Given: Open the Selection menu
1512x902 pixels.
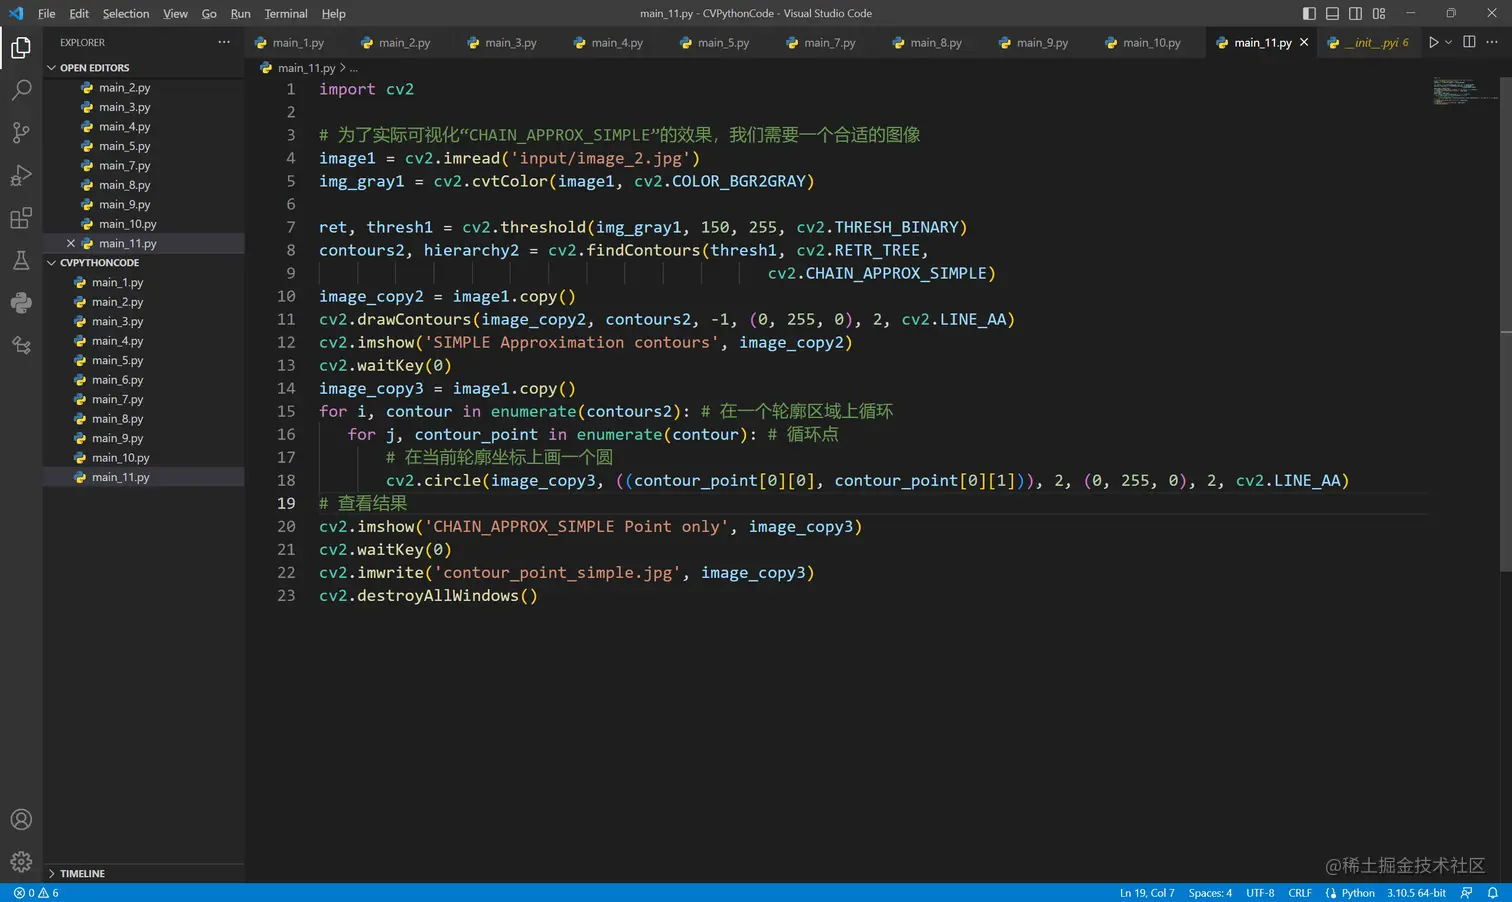Looking at the screenshot, I should (x=126, y=14).
